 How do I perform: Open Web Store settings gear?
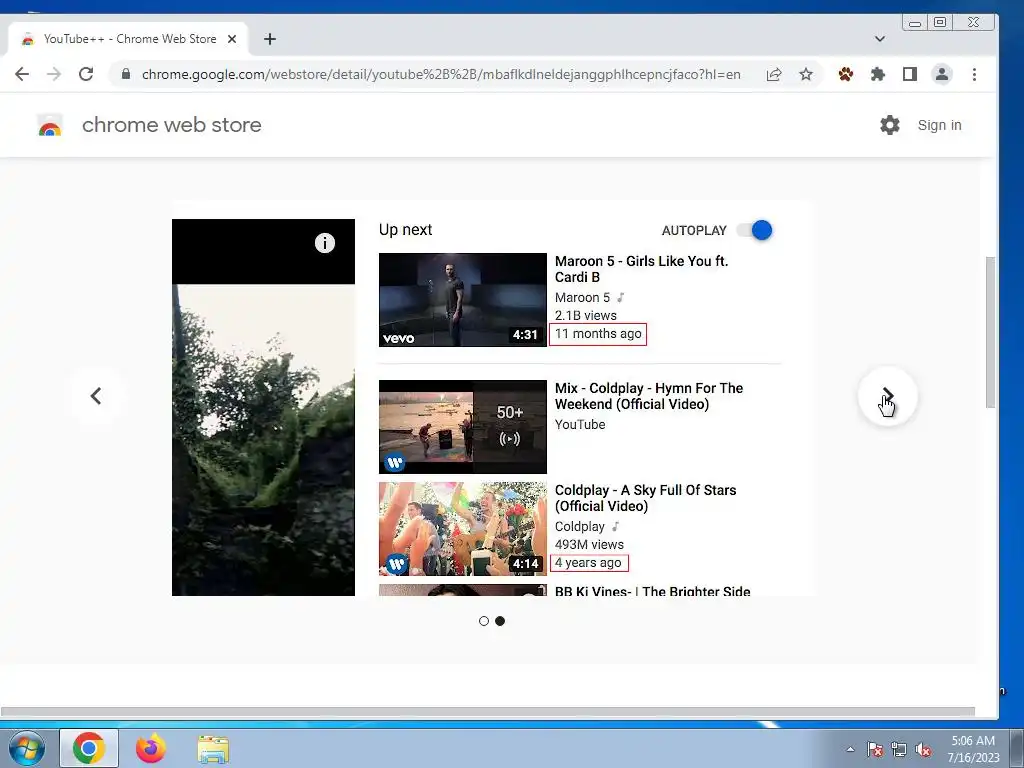coord(889,125)
